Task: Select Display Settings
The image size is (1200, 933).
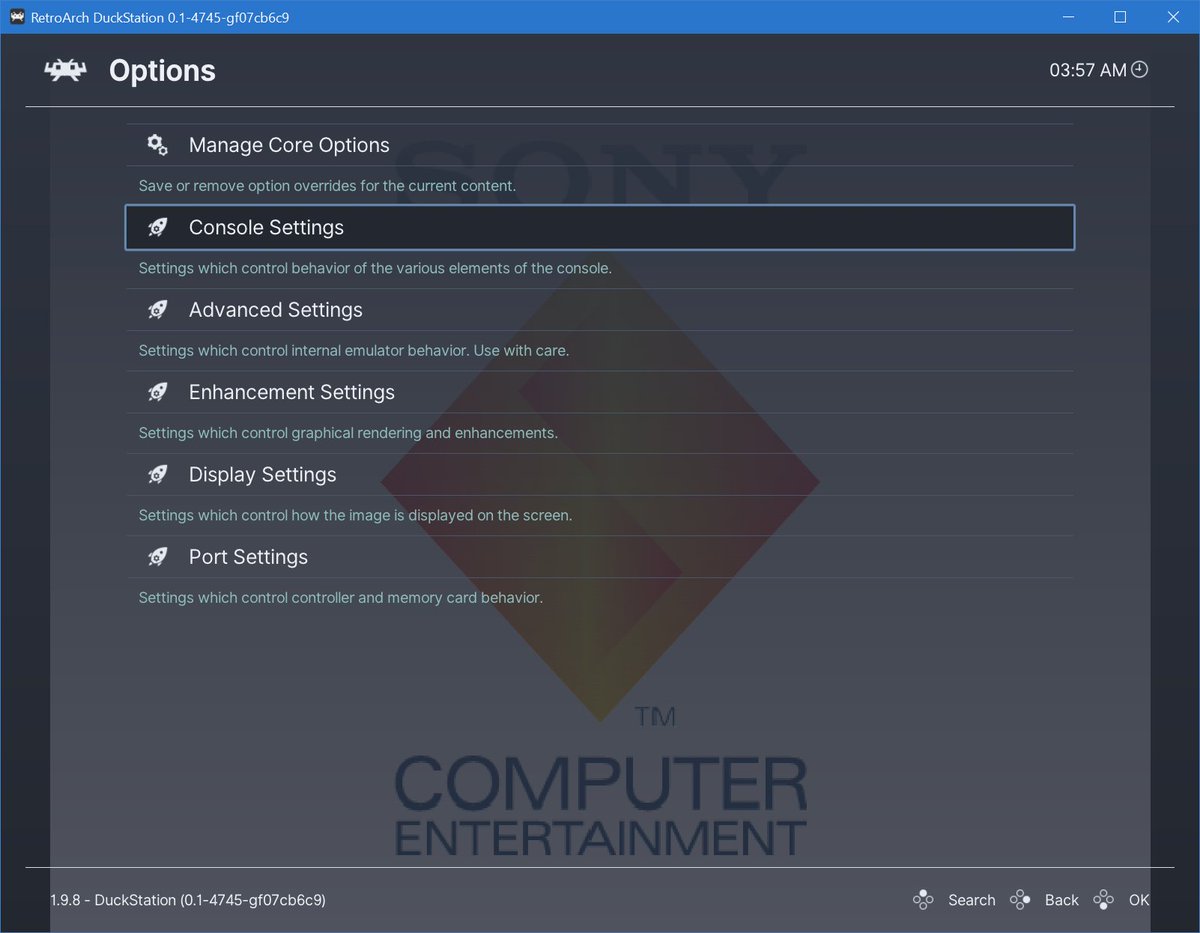Action: point(262,474)
